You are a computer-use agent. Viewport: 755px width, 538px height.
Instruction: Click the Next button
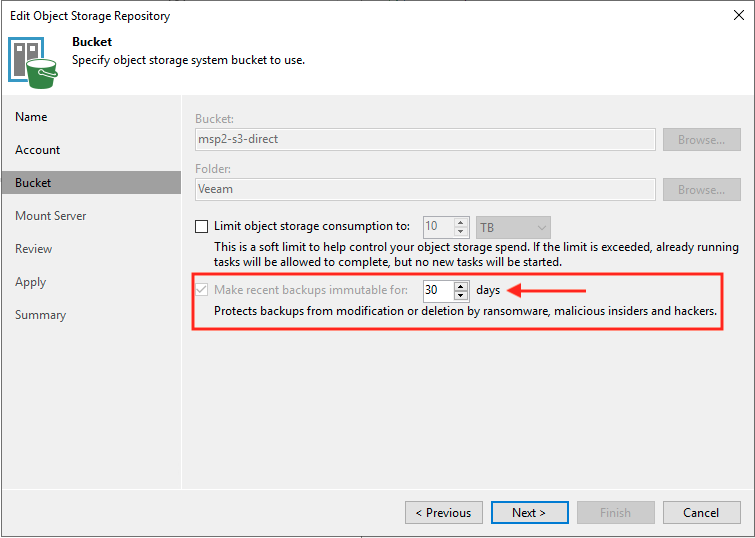(530, 512)
